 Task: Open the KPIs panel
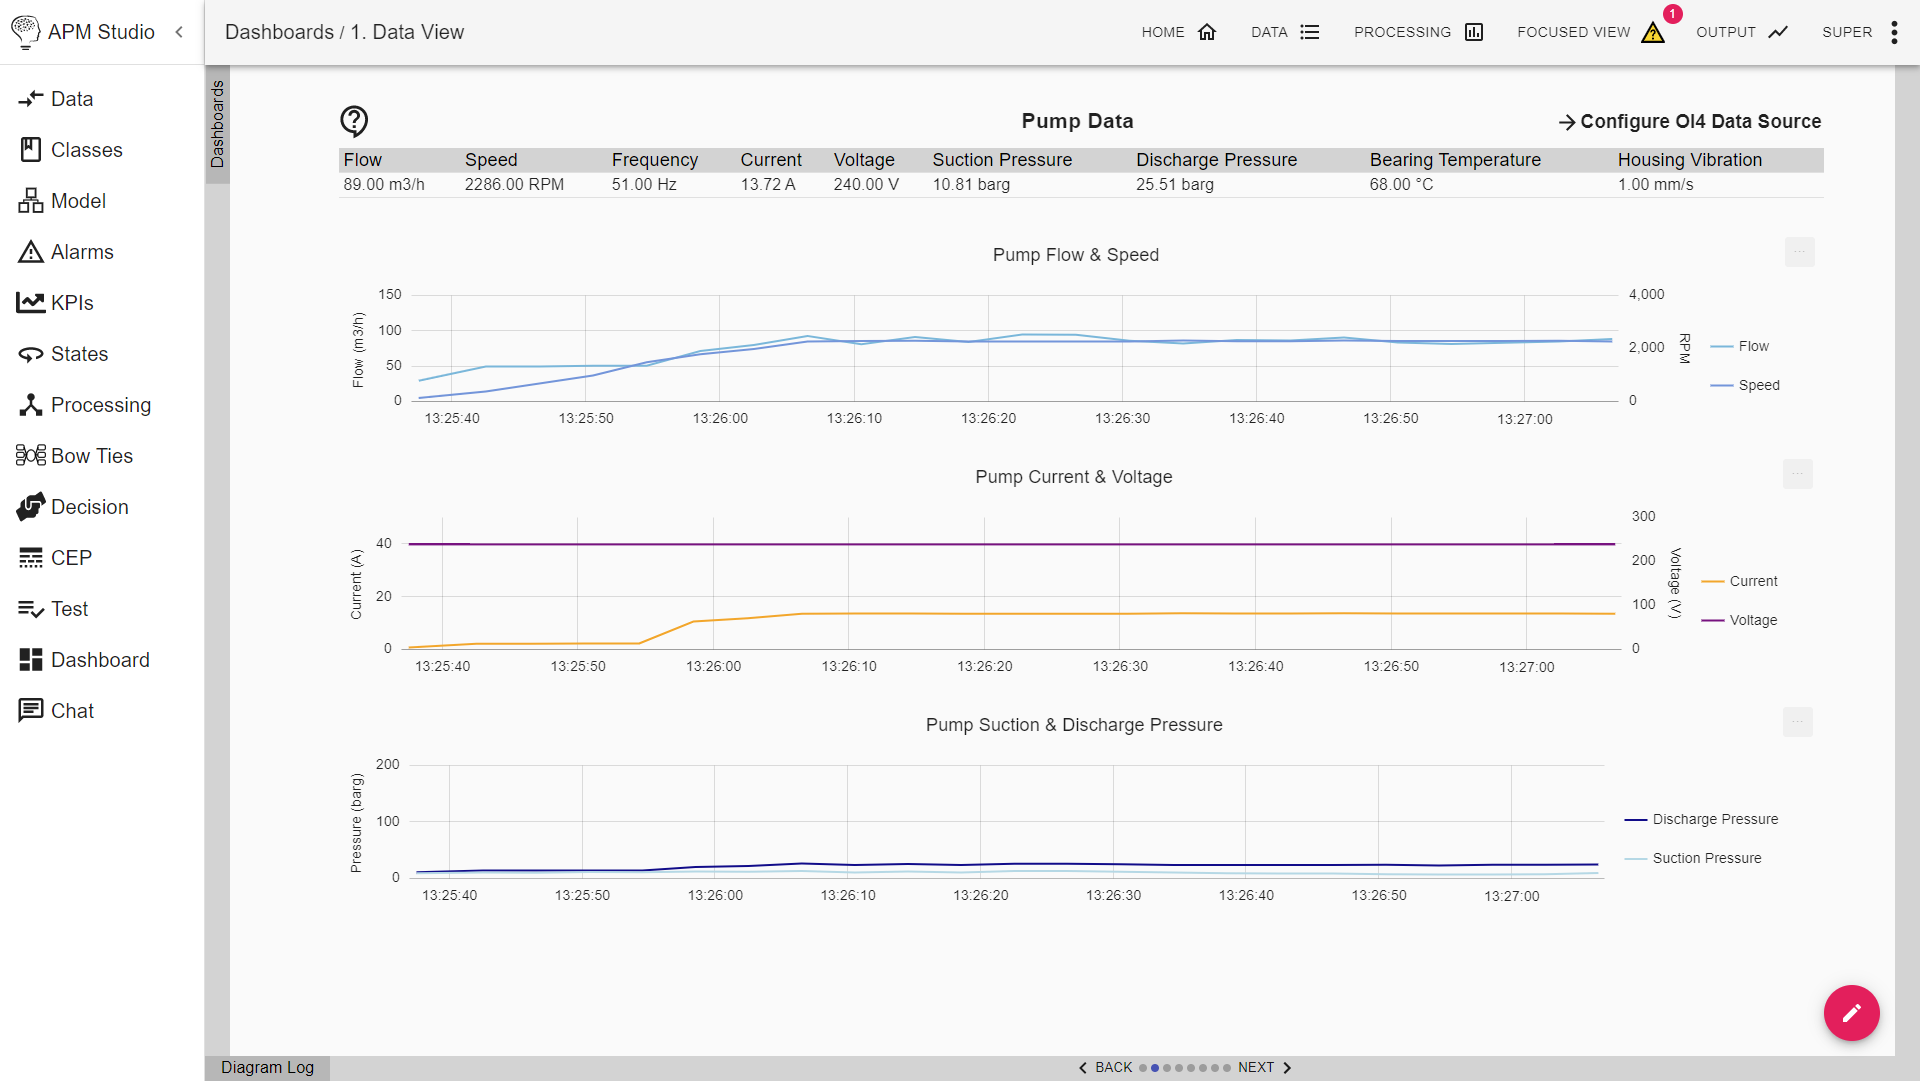coord(72,302)
